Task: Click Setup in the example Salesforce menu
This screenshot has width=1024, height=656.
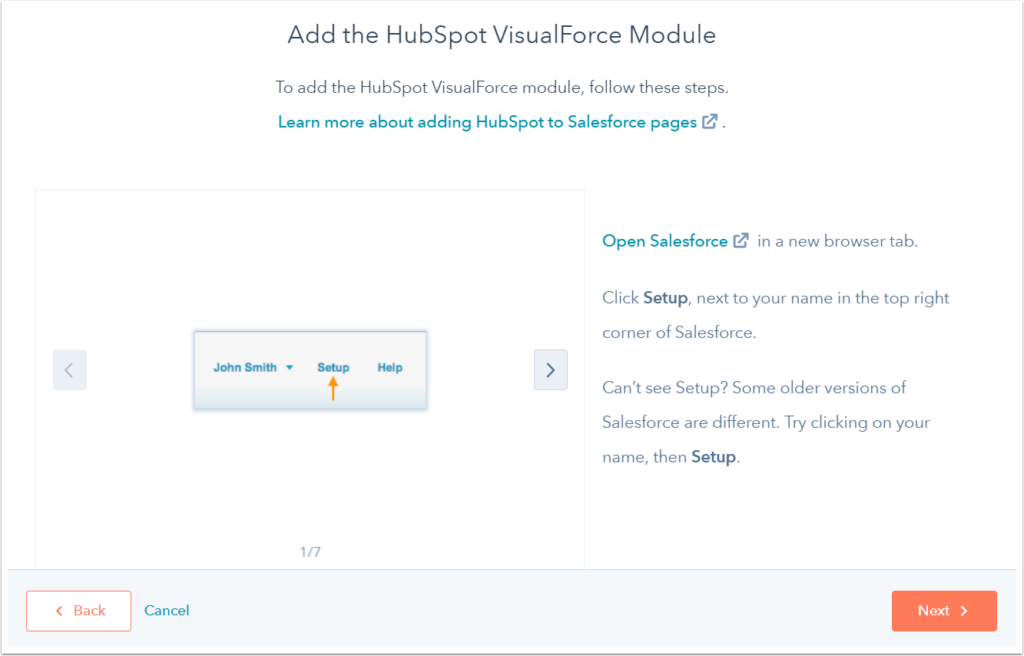Action: tap(333, 367)
